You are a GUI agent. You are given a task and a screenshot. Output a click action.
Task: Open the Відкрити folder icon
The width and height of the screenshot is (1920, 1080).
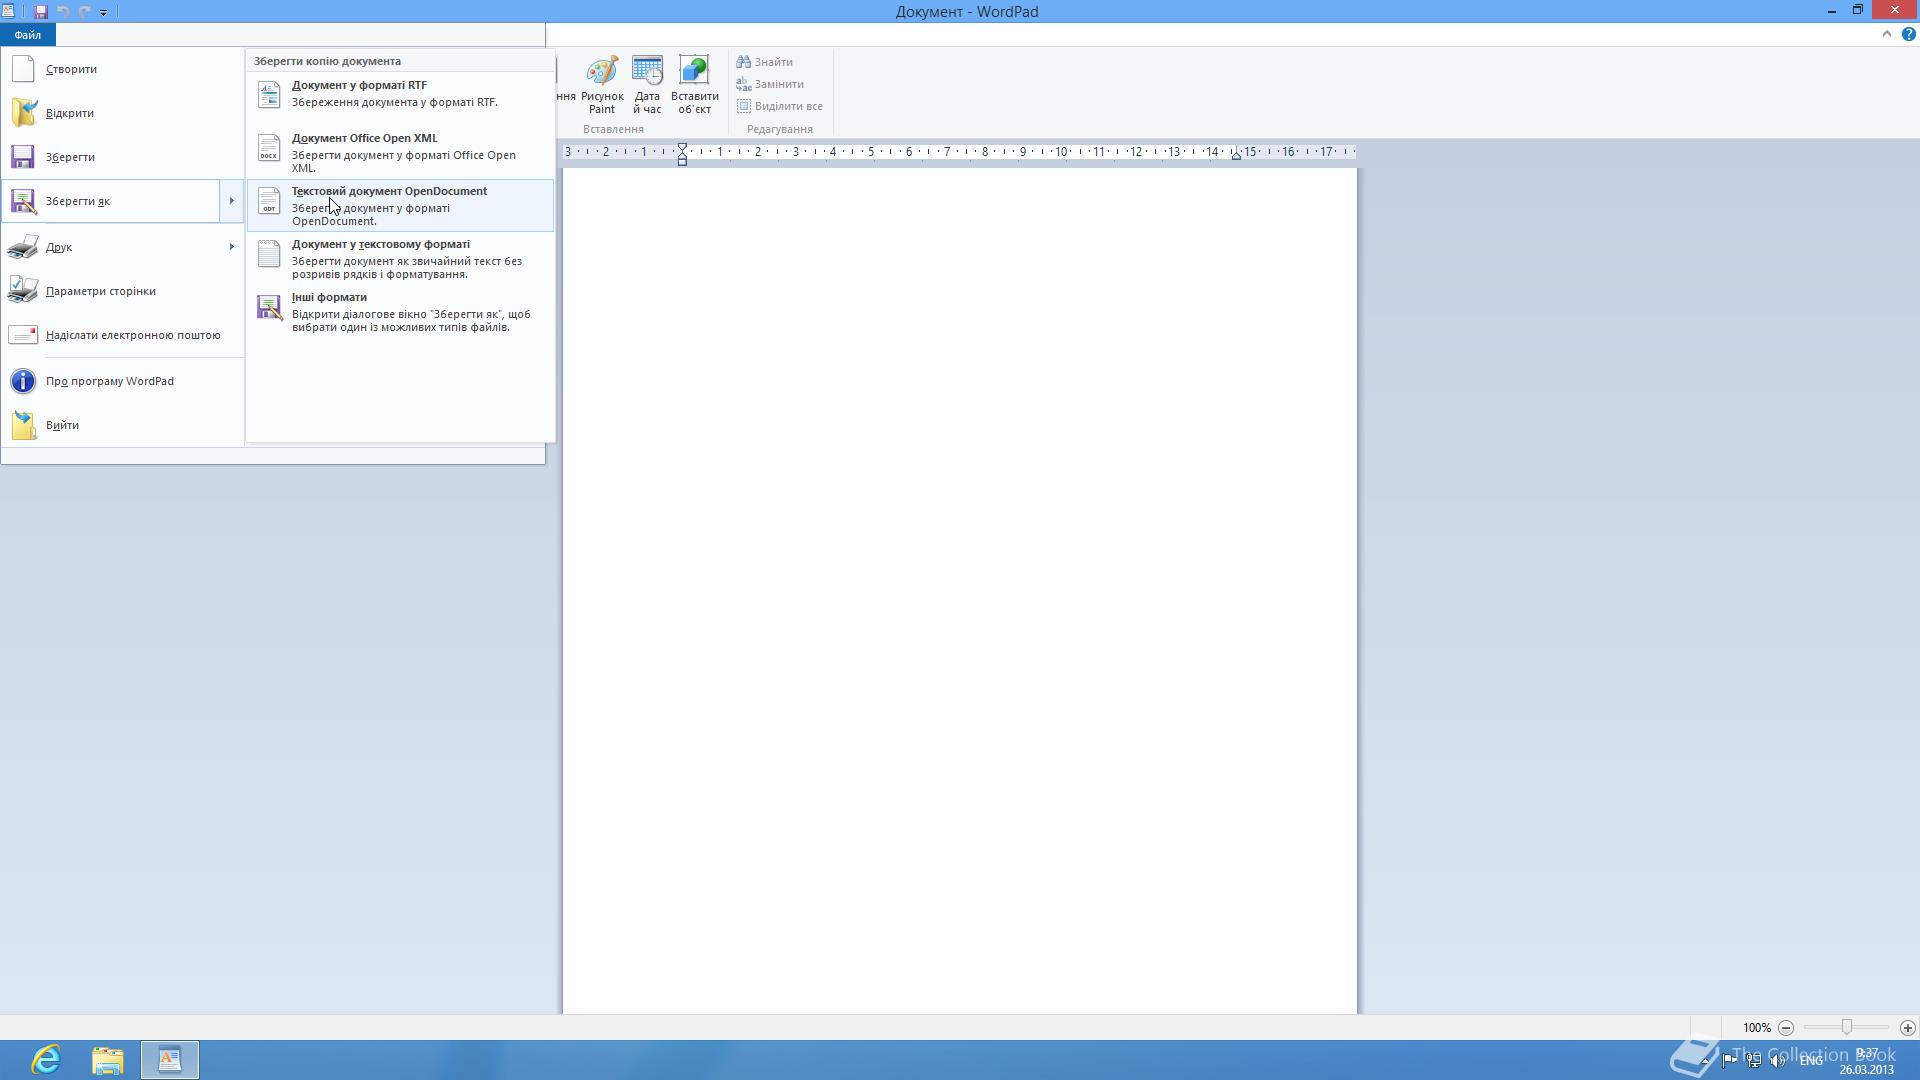23,113
